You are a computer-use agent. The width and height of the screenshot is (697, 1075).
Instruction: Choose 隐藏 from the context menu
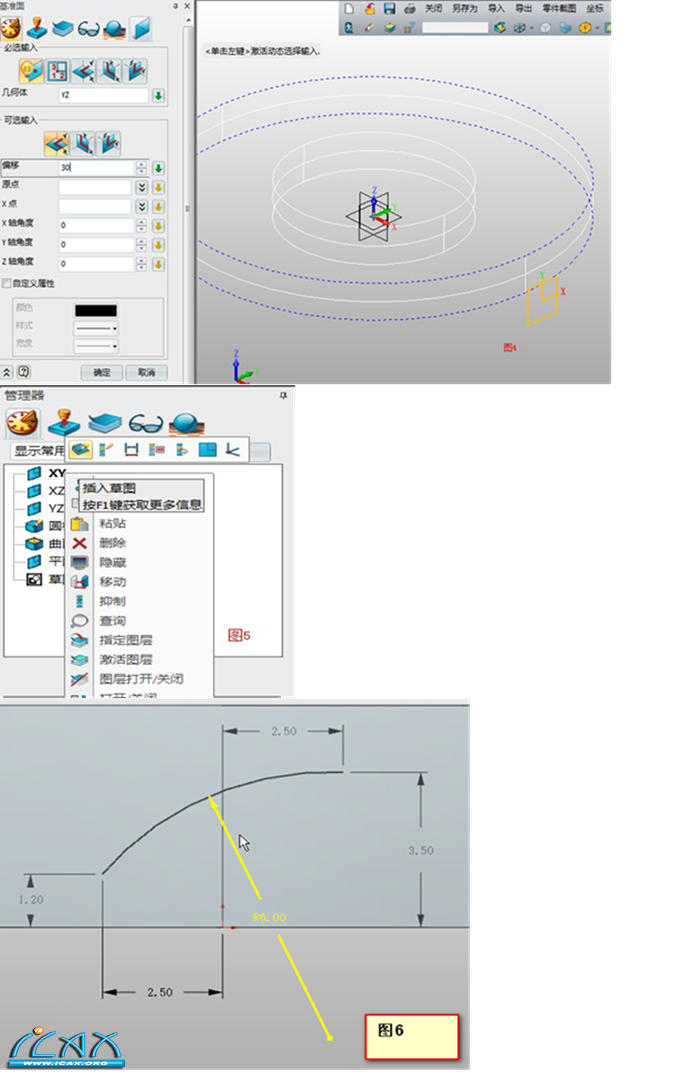(x=112, y=562)
